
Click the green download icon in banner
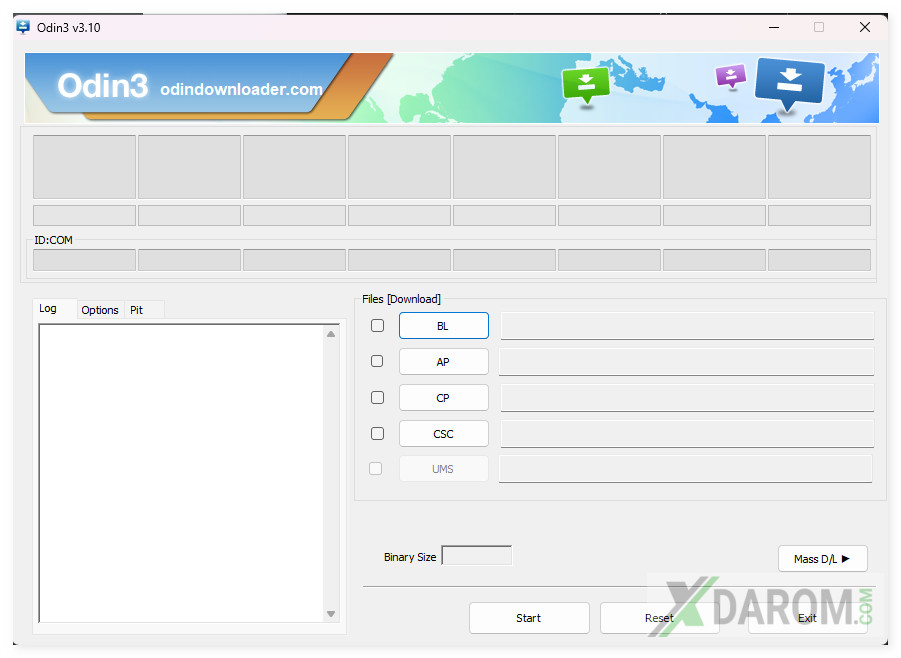tap(585, 85)
